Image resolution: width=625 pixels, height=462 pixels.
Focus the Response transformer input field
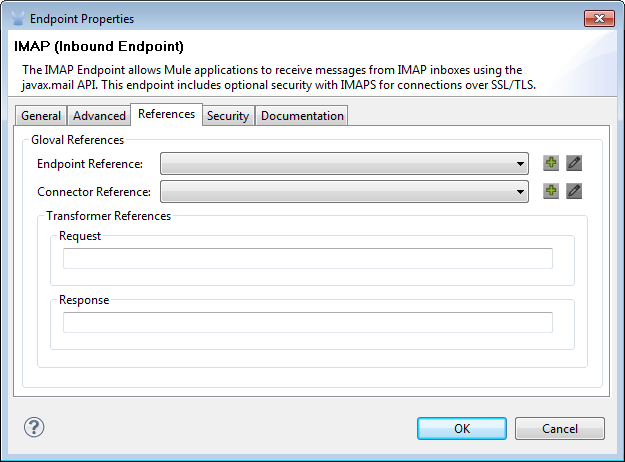point(308,322)
